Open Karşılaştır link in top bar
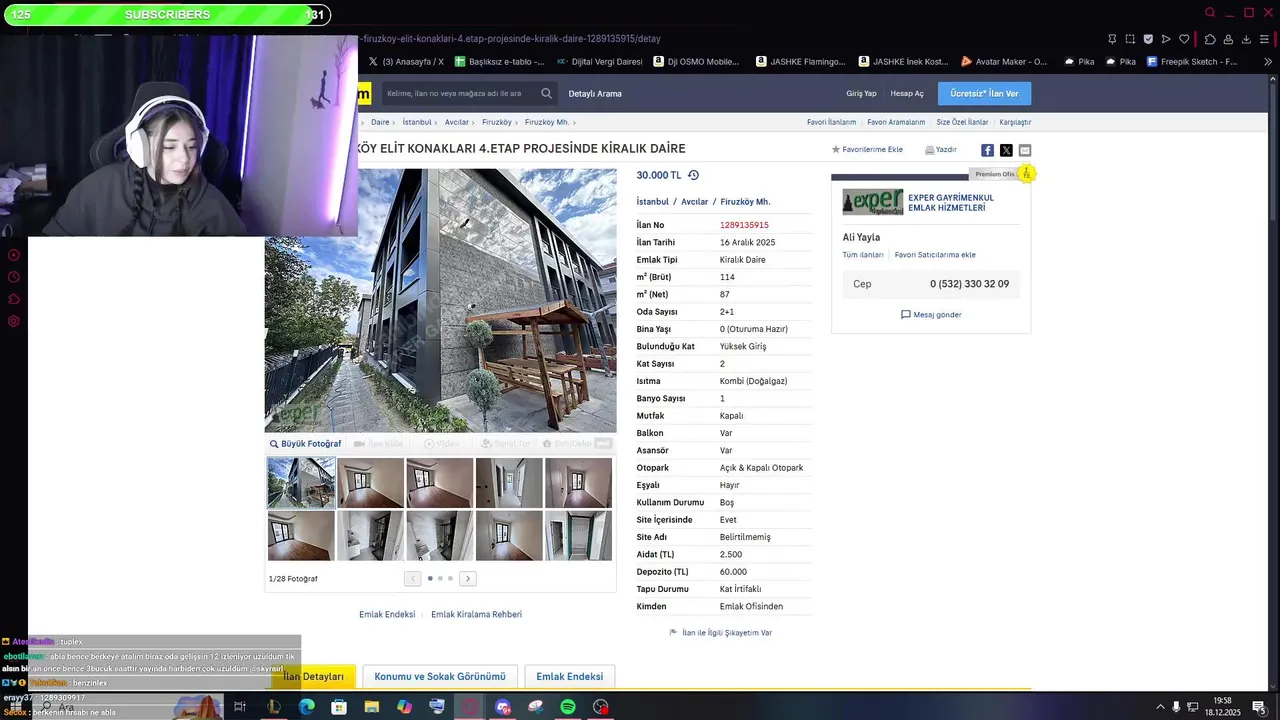 1015,122
